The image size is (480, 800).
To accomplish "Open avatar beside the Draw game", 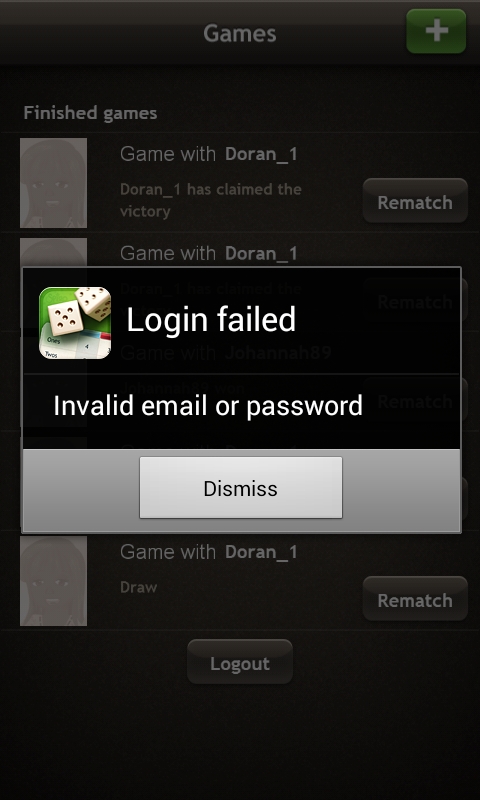I will 54,581.
